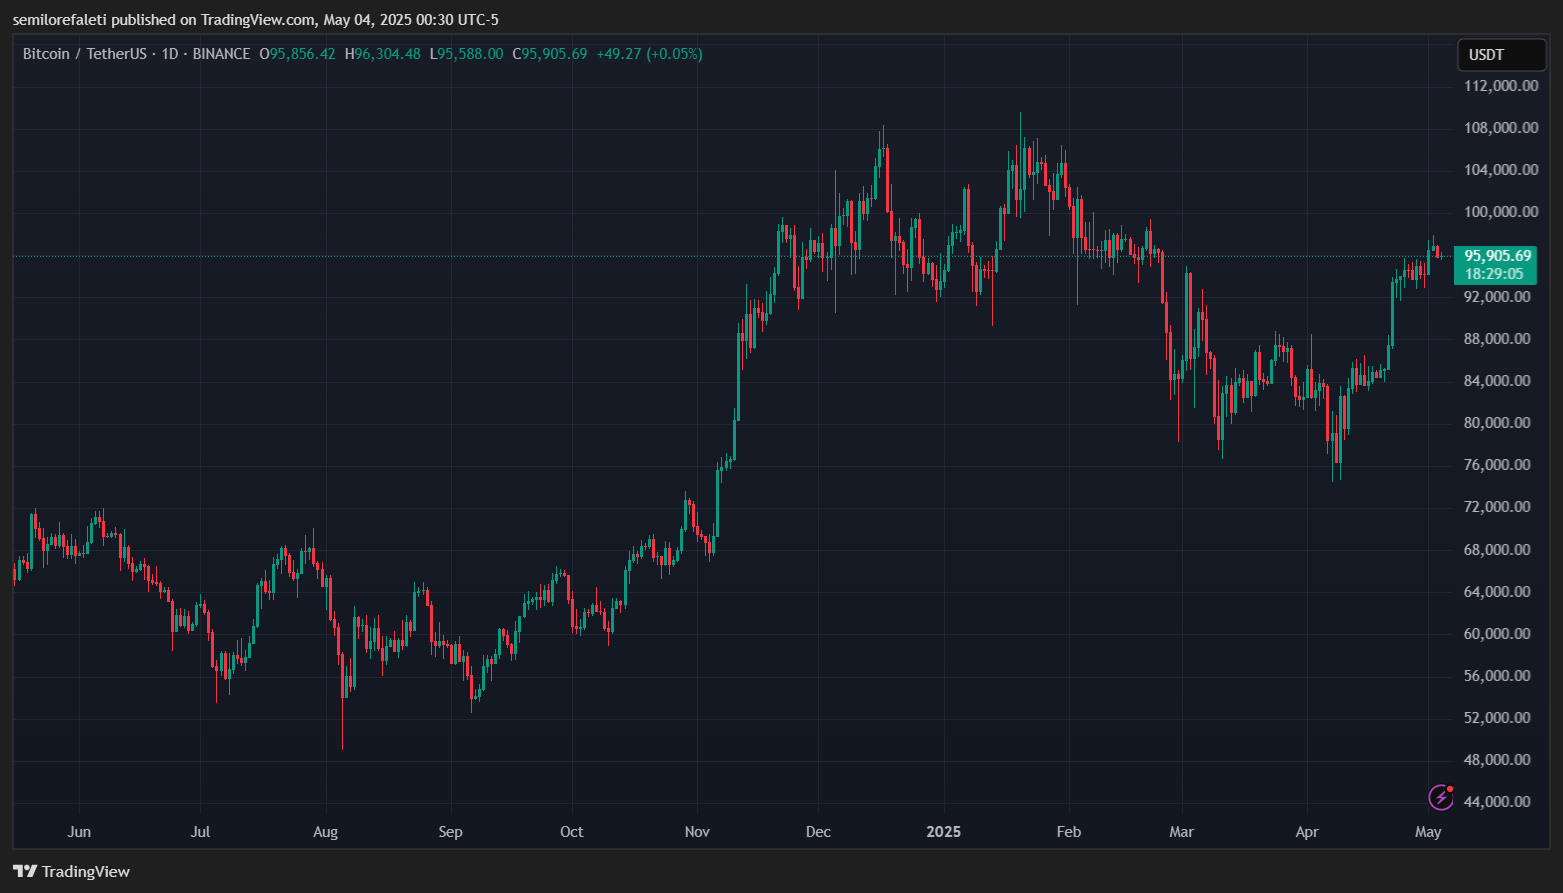Select the Nov label on time axis
Viewport: 1563px width, 893px height.
pyautogui.click(x=697, y=832)
